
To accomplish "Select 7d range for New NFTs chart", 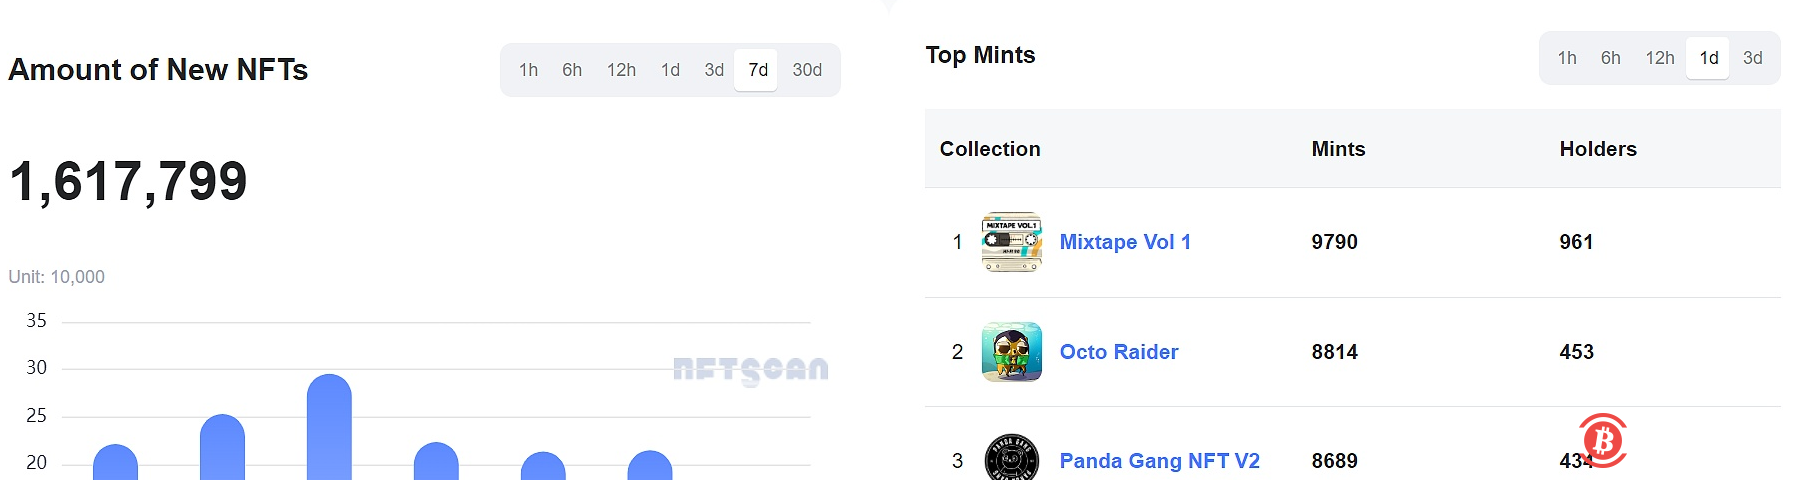I will [x=758, y=70].
